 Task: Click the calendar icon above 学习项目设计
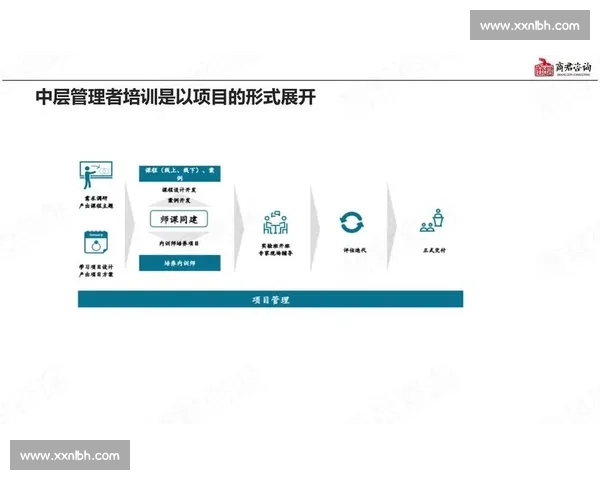click(96, 242)
